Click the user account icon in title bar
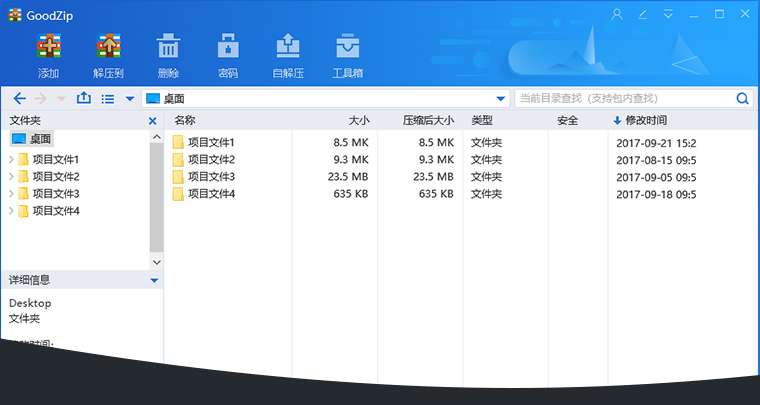The width and height of the screenshot is (760, 405). 617,14
